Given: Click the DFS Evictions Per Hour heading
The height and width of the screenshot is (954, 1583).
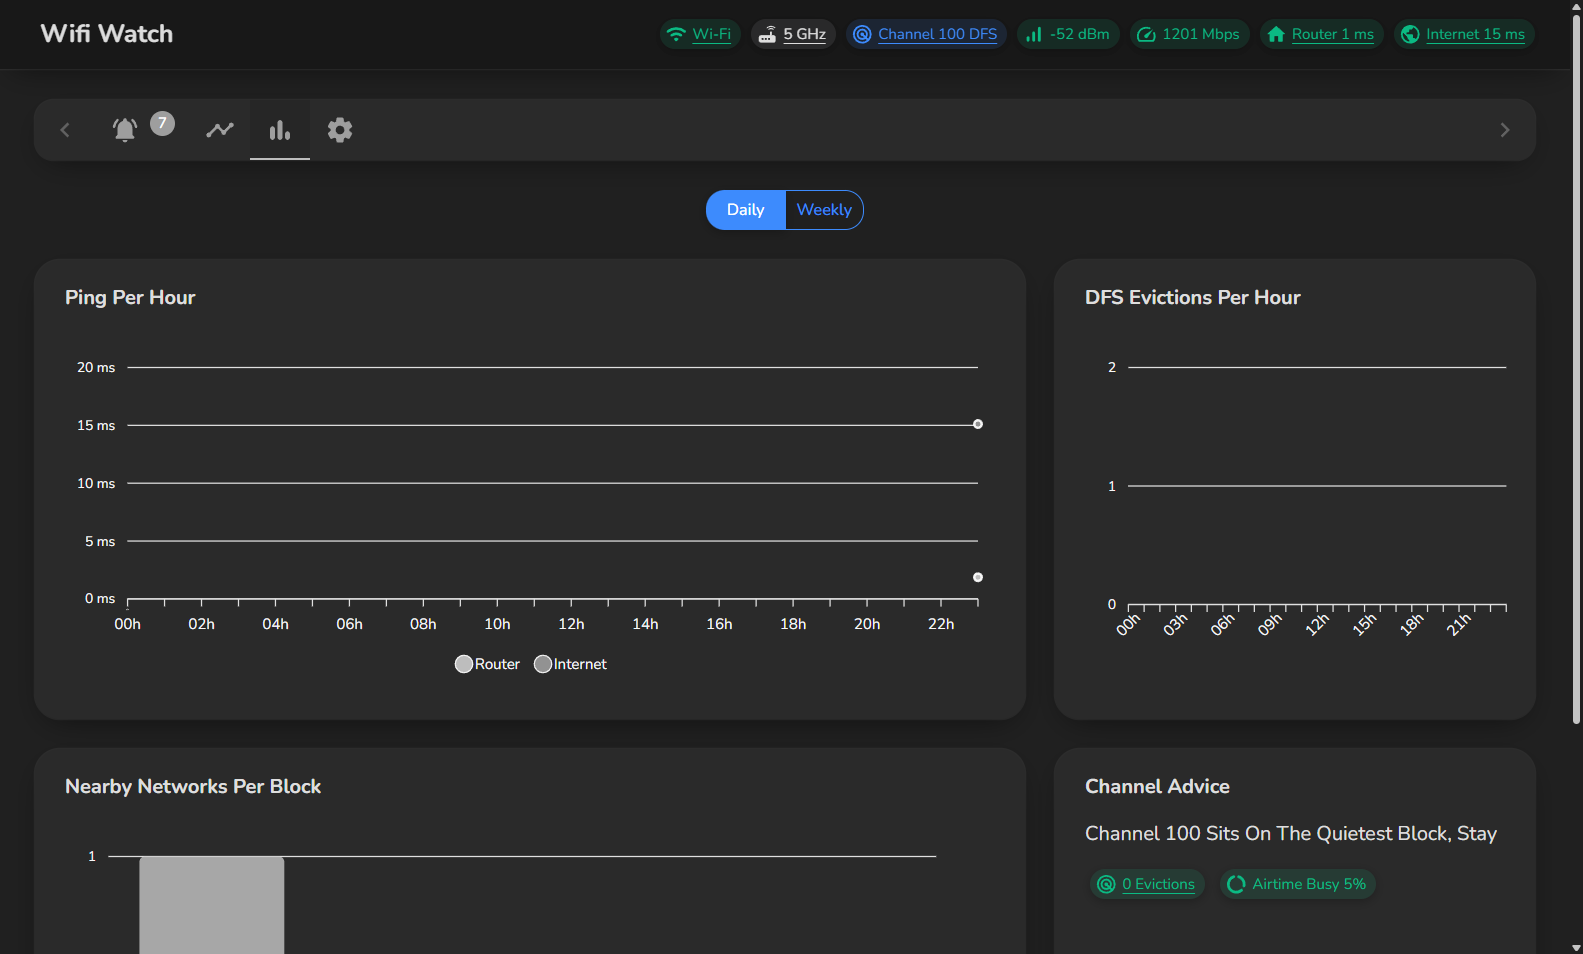Looking at the screenshot, I should tap(1193, 297).
